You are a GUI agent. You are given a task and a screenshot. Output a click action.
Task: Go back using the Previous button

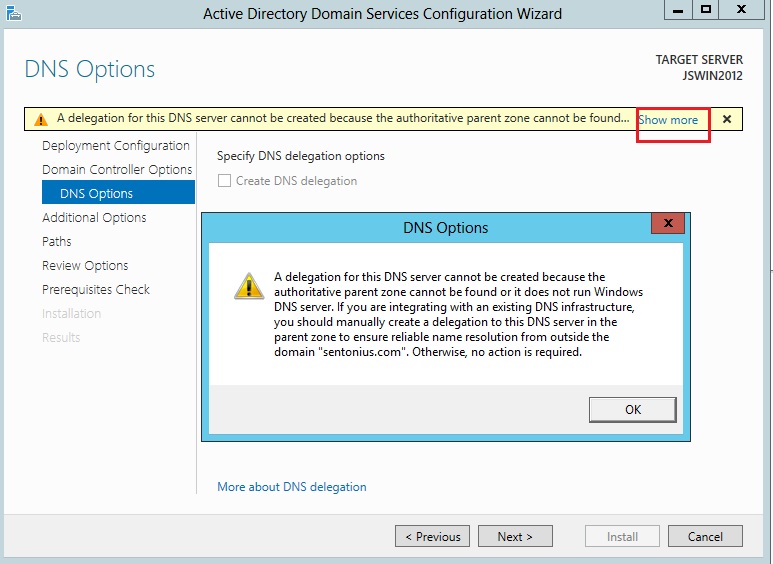point(432,536)
